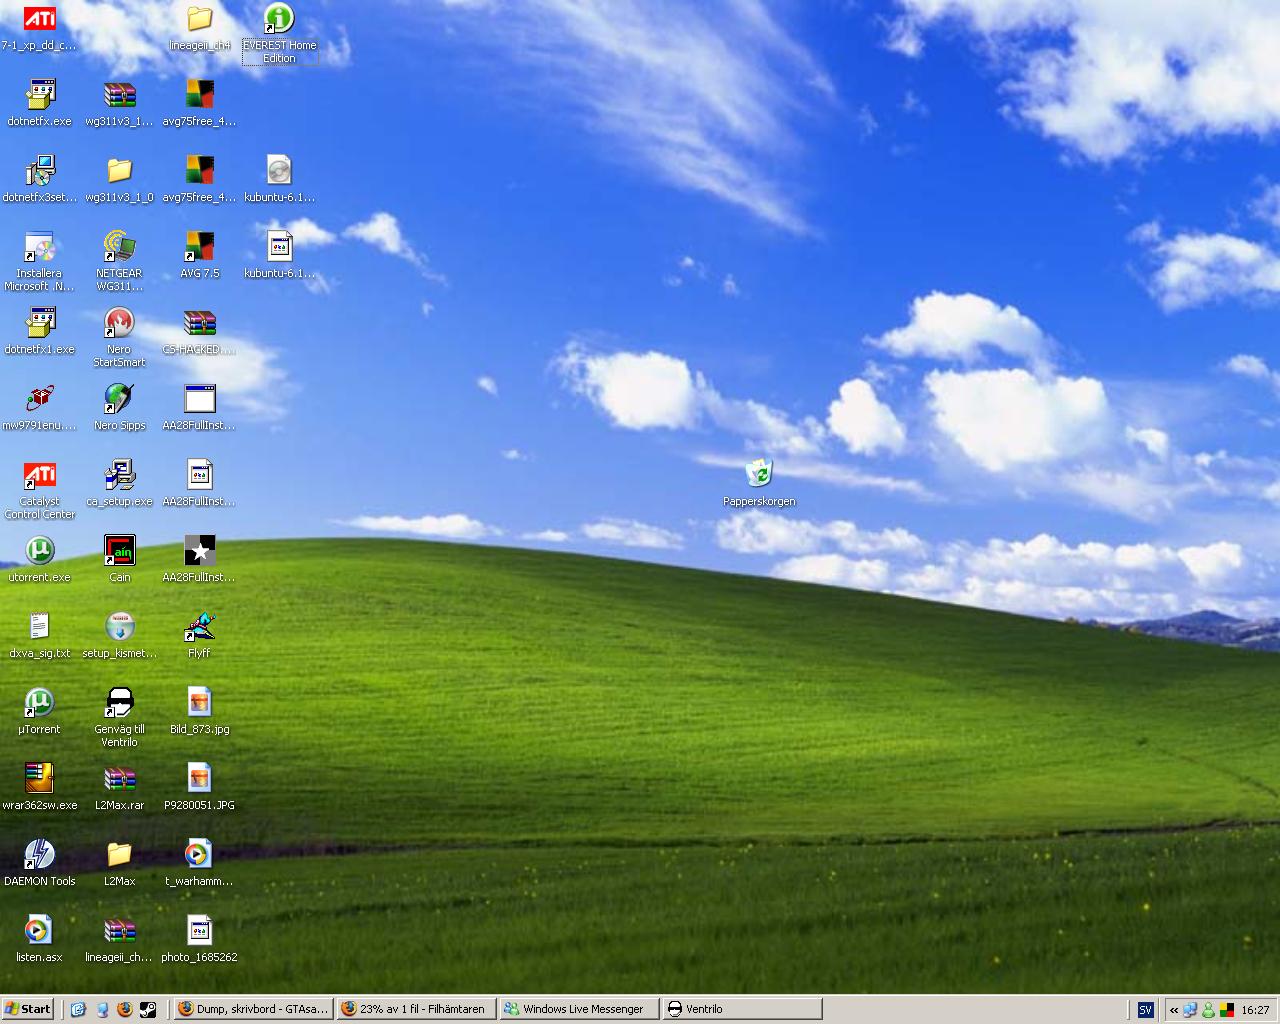Select the ca_setup.exe icon
Screen dimensions: 1280x1024
(x=120, y=484)
